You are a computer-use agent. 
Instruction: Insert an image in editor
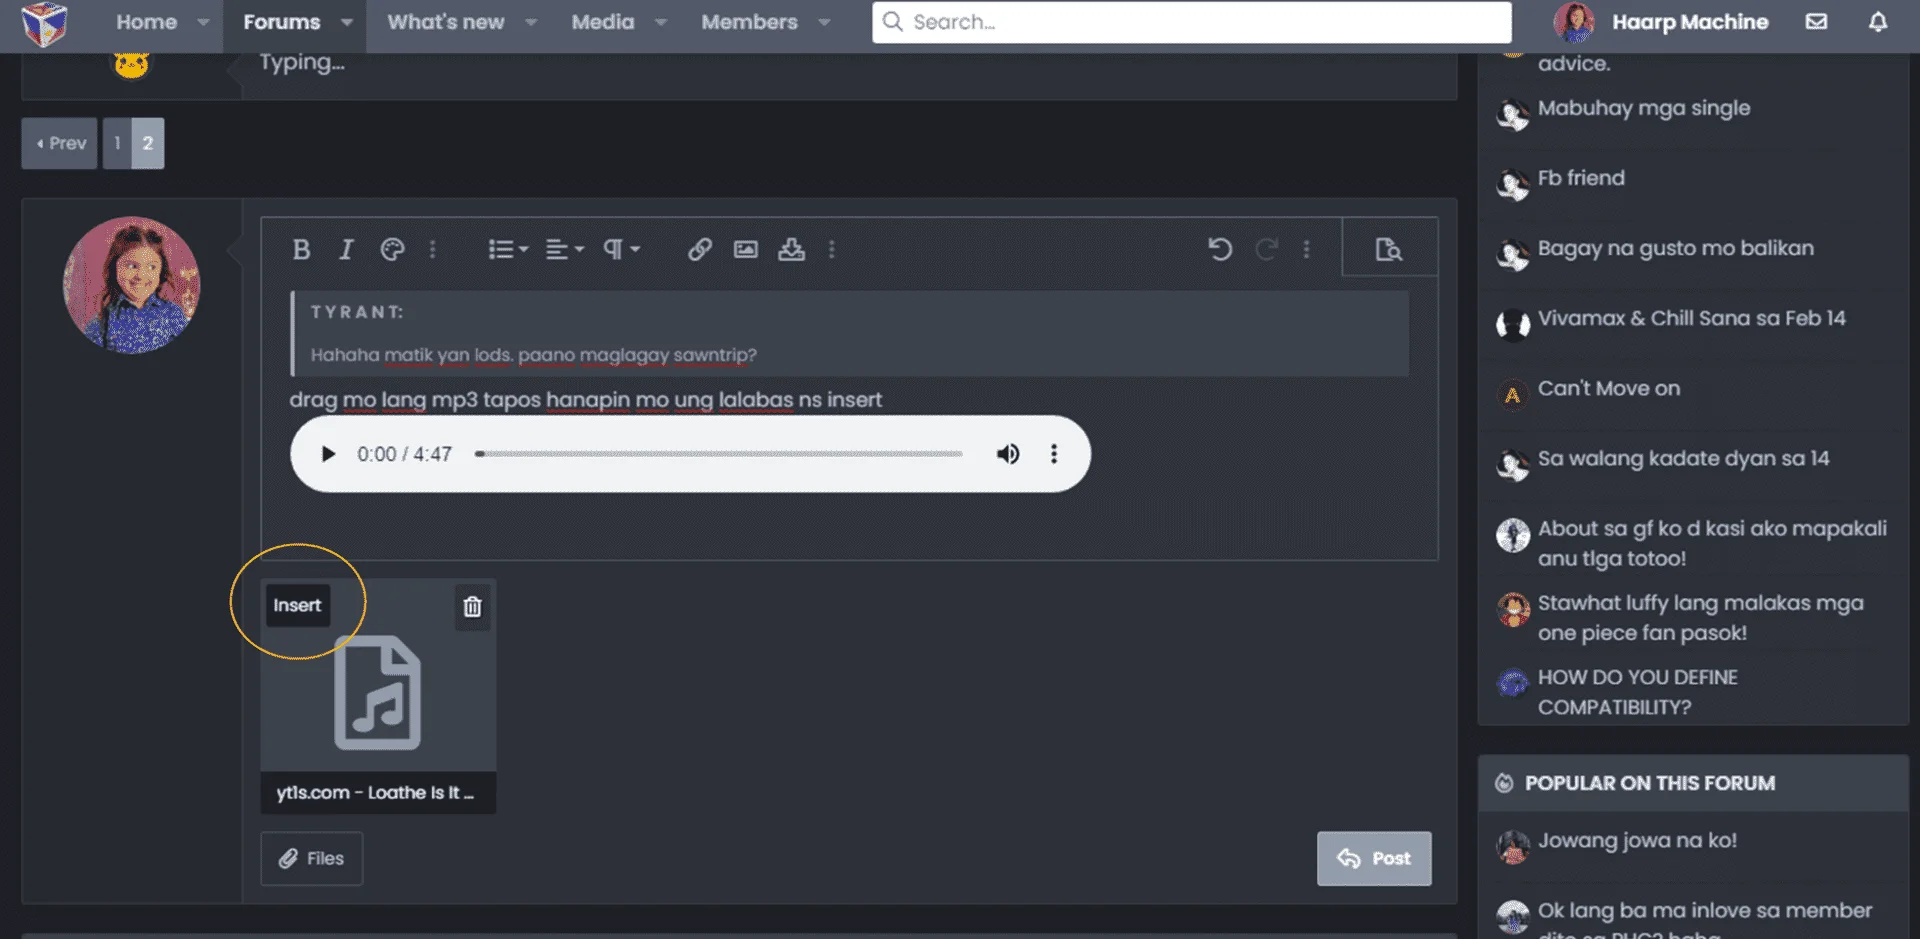tap(746, 249)
